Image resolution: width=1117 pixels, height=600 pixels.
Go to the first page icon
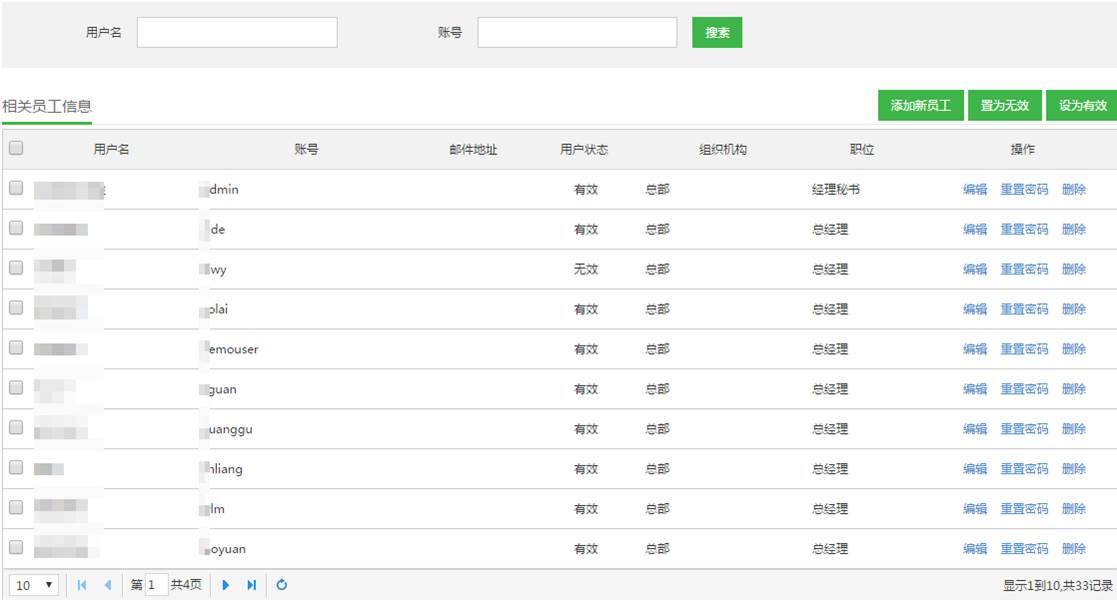pos(82,585)
